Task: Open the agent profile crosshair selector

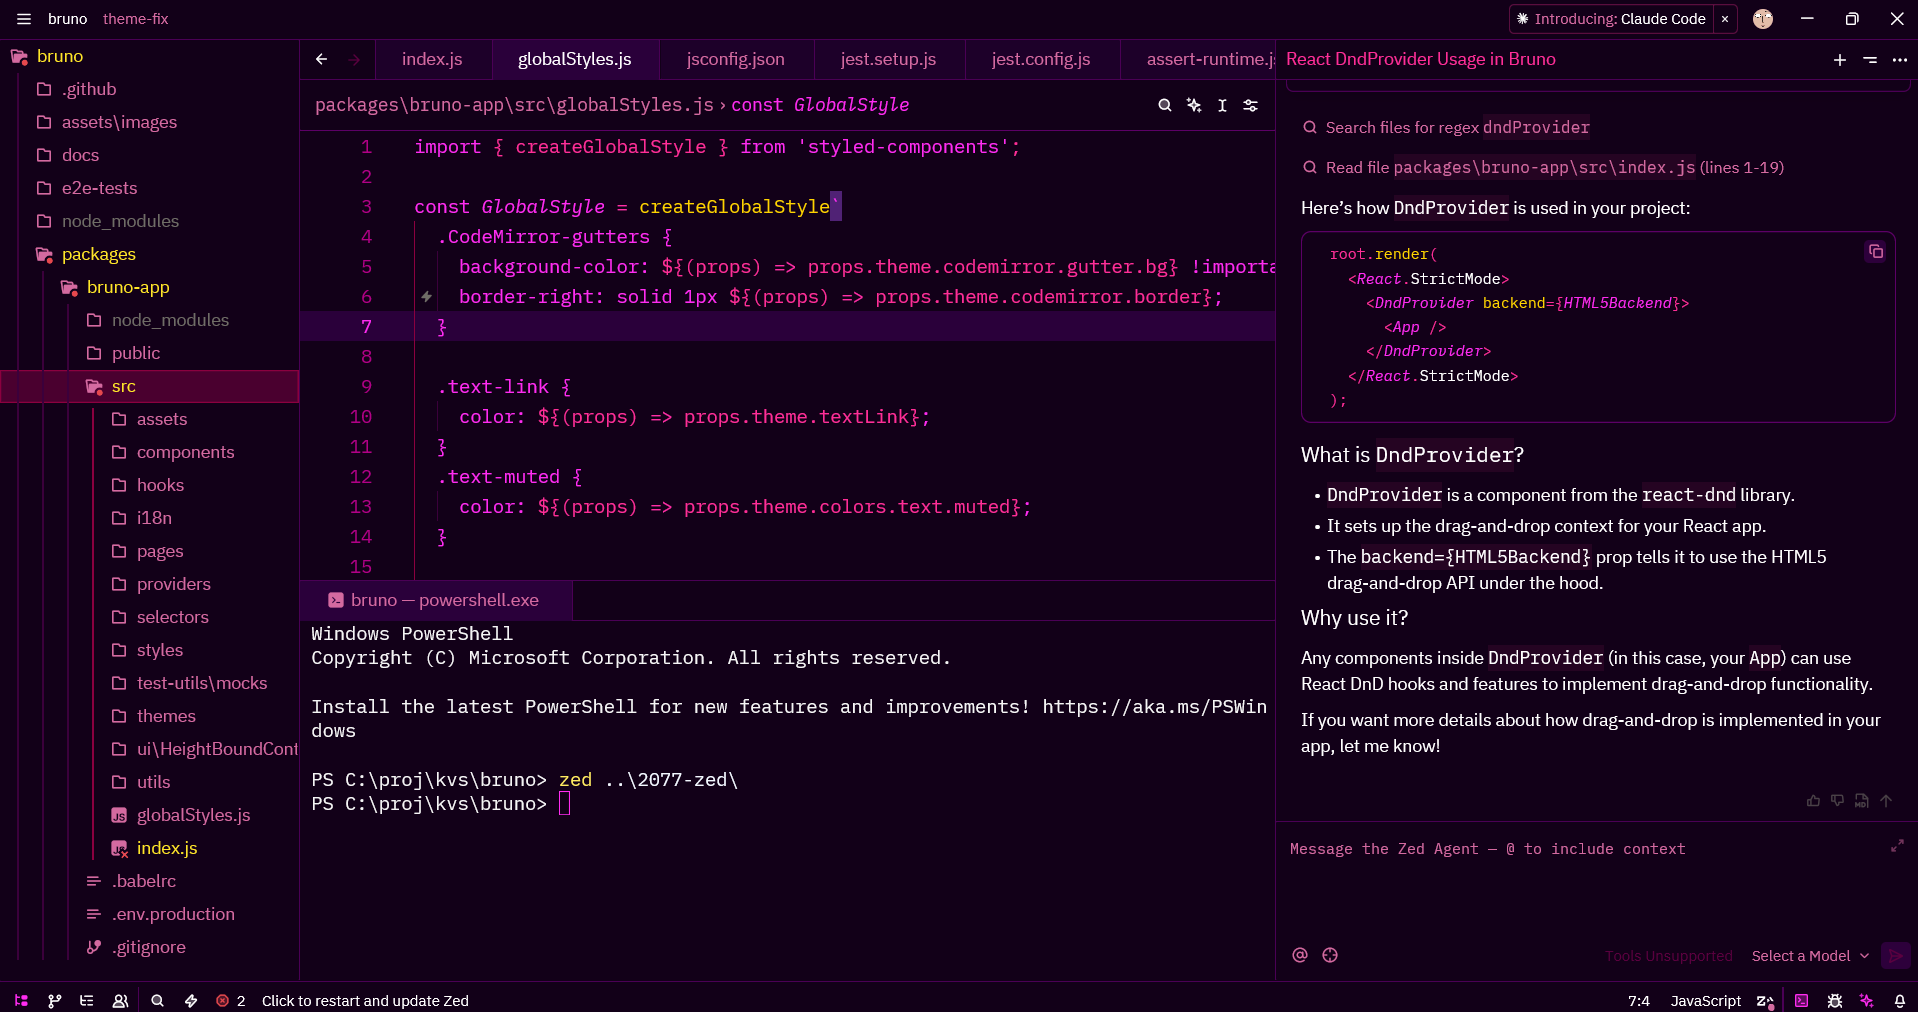Action: (1329, 955)
